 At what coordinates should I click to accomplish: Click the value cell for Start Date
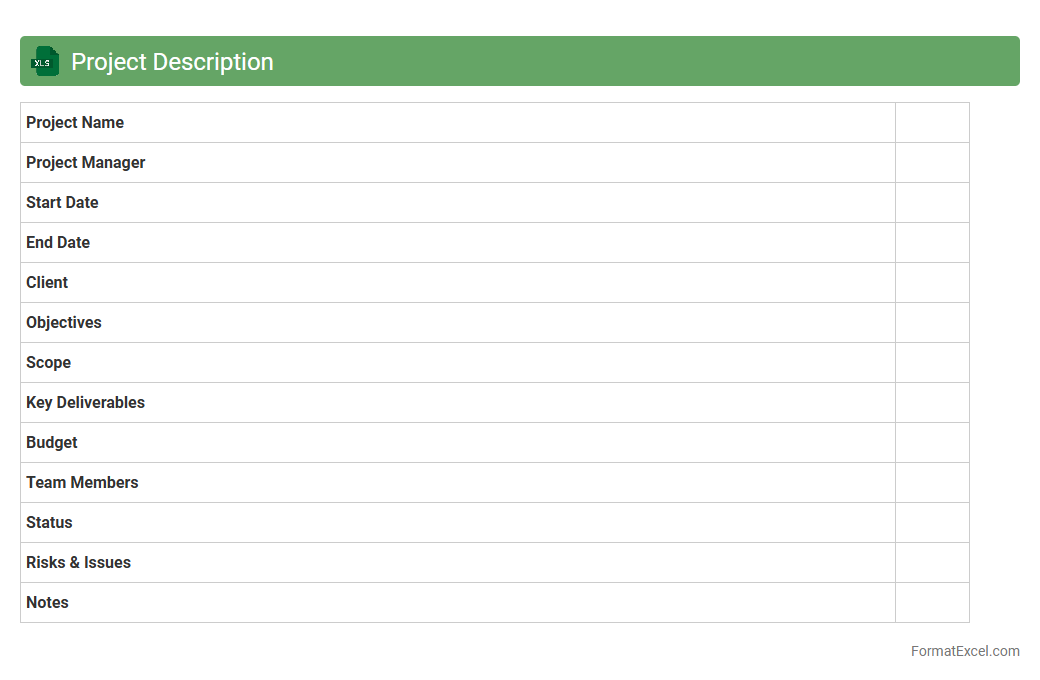[932, 203]
